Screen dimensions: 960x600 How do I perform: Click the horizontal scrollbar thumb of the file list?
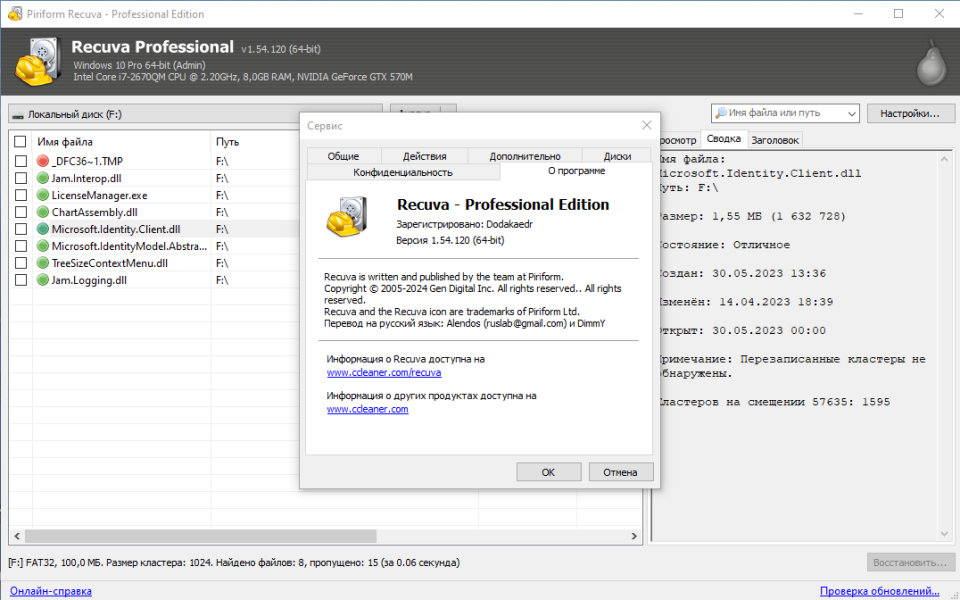point(201,536)
